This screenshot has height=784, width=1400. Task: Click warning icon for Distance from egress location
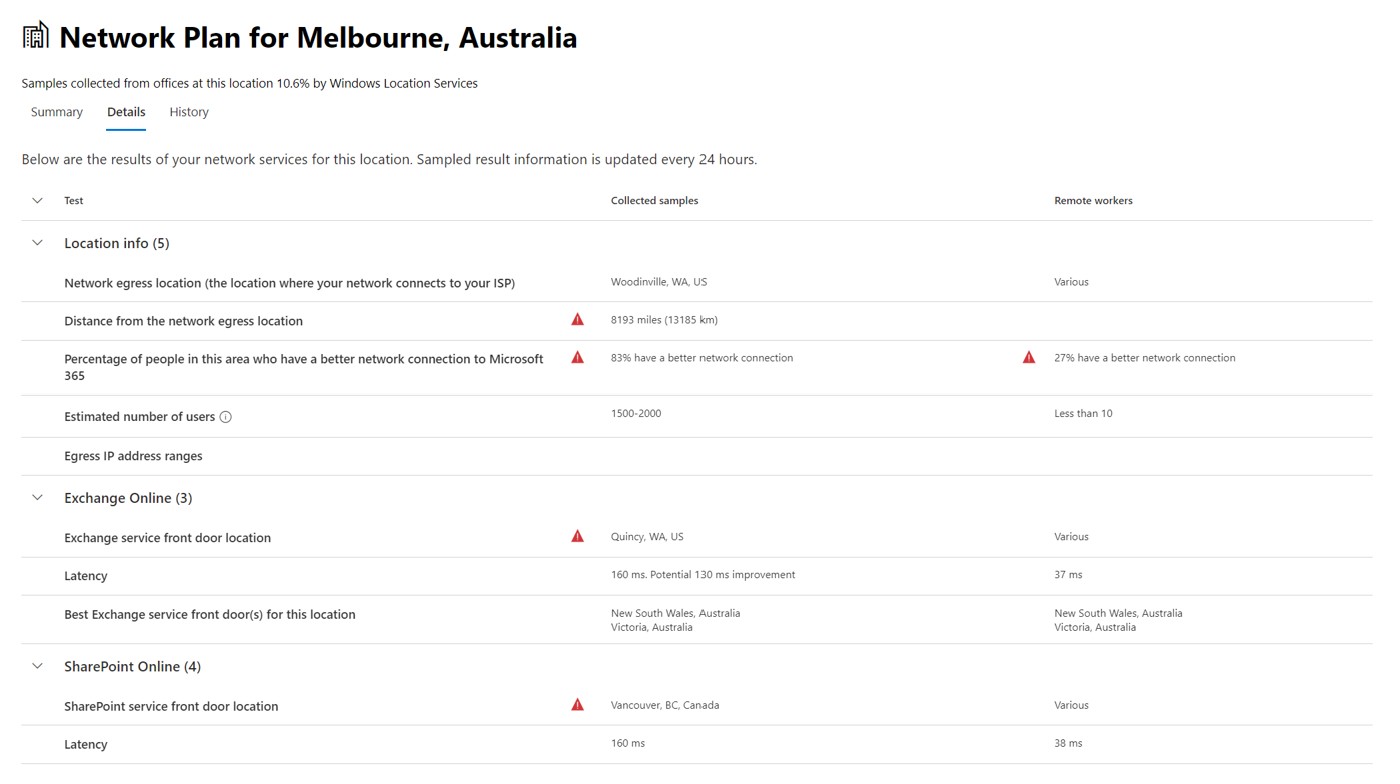577,320
